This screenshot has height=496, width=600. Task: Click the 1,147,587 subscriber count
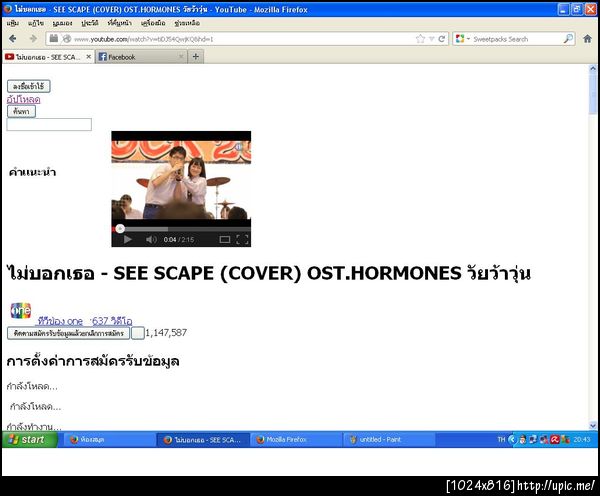pos(166,333)
